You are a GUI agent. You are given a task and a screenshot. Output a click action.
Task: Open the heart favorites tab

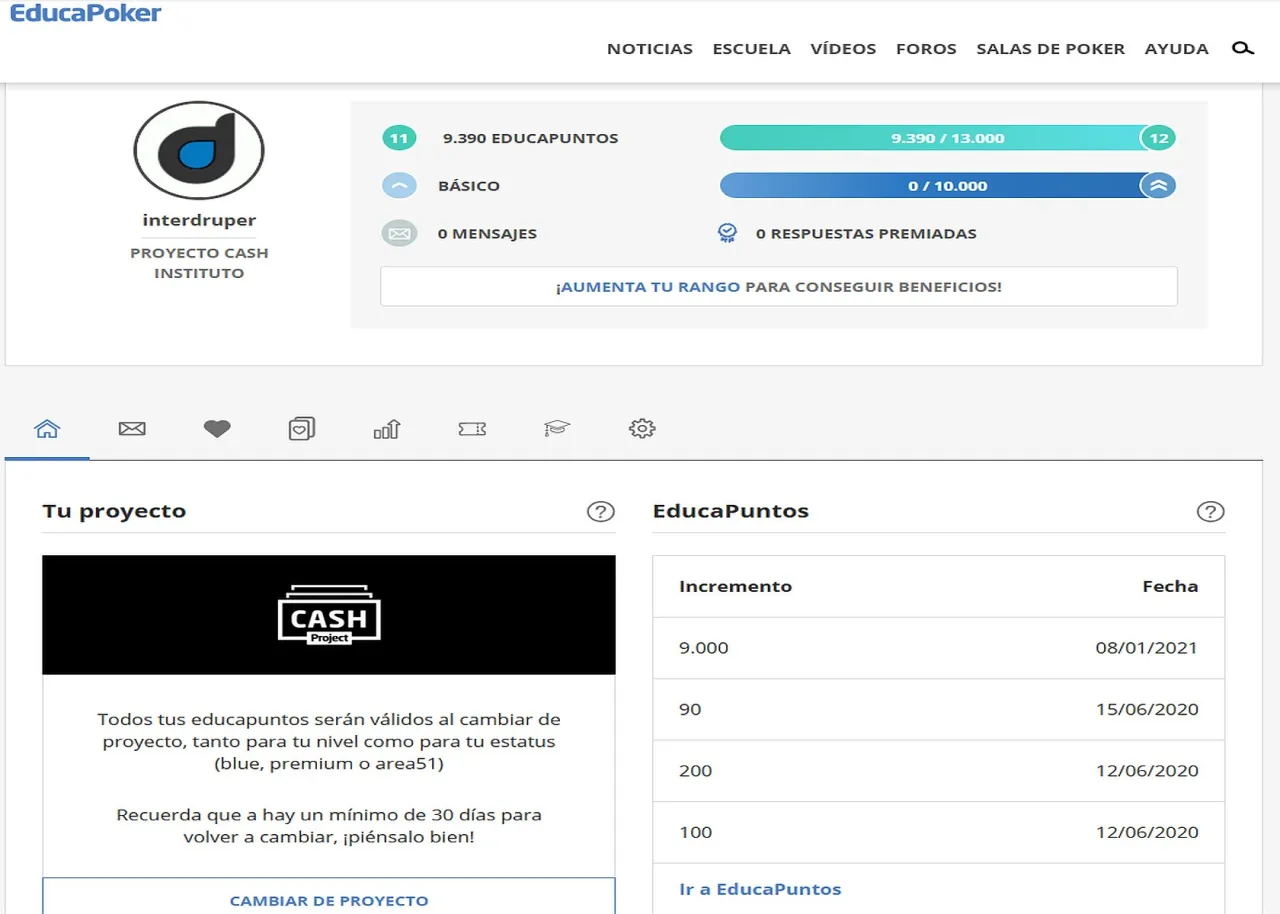217,429
